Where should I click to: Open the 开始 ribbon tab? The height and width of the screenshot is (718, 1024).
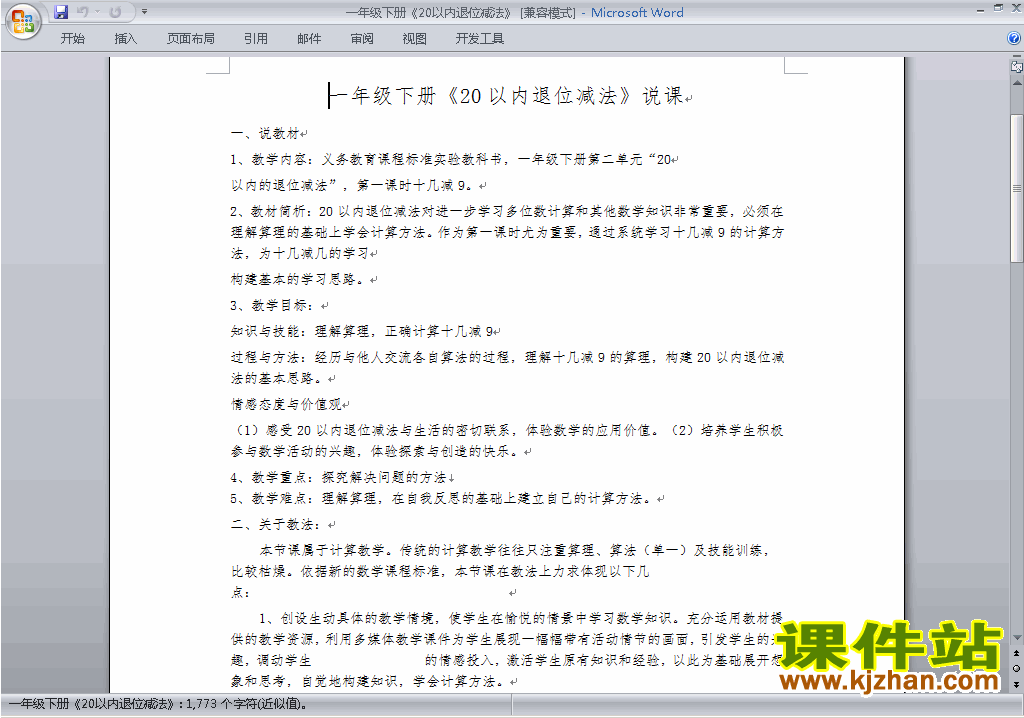[x=72, y=39]
